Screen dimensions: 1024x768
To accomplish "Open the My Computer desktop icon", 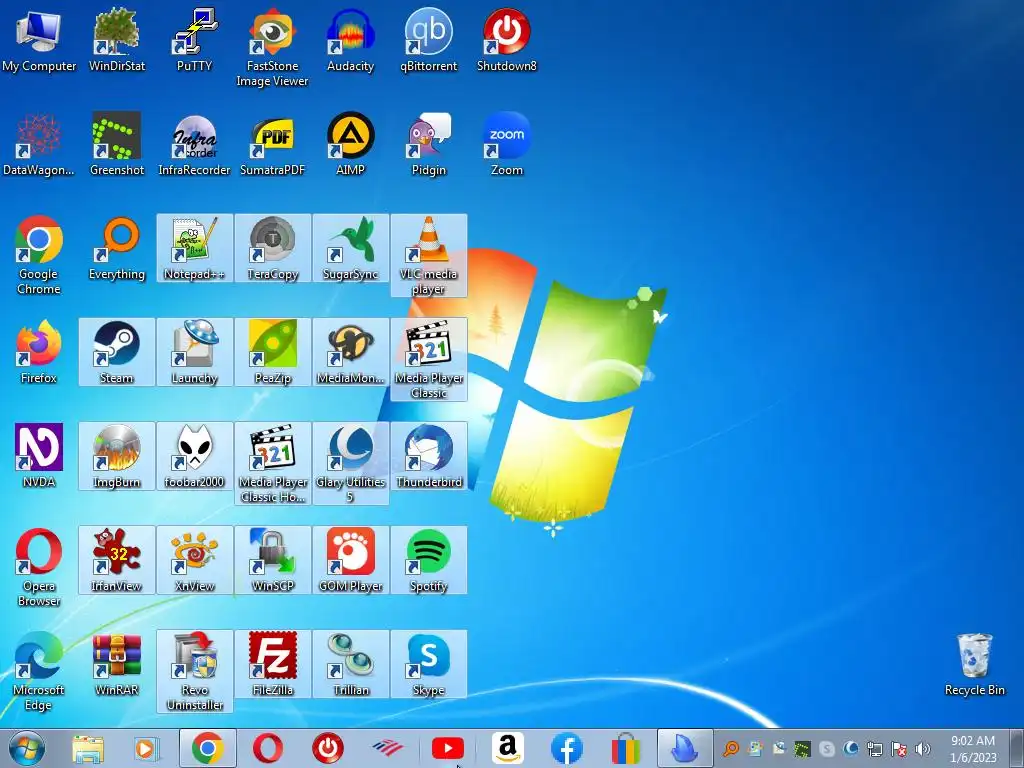I will pos(39,39).
